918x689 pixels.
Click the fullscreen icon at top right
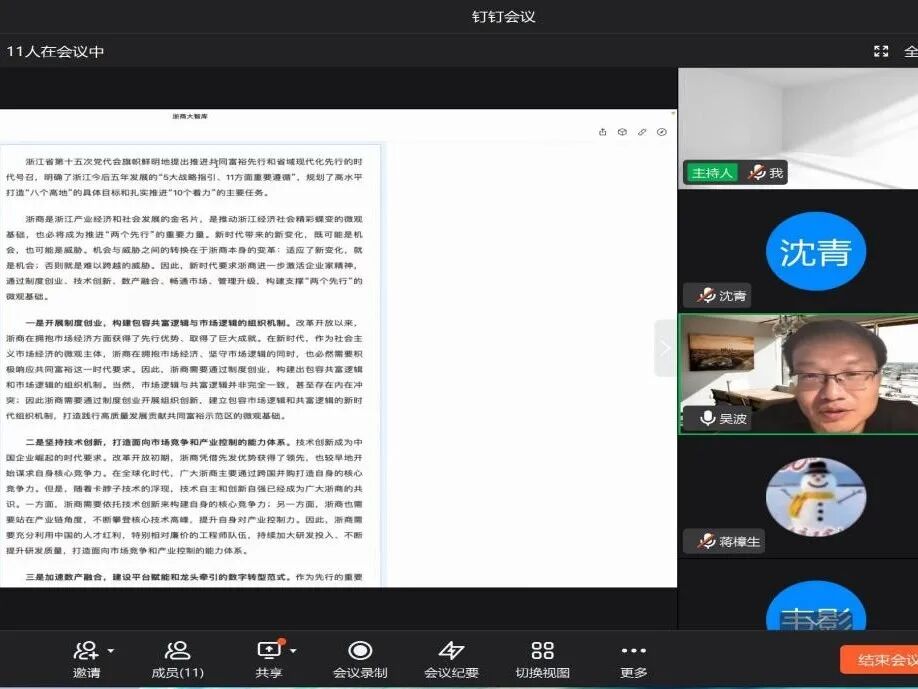point(881,50)
